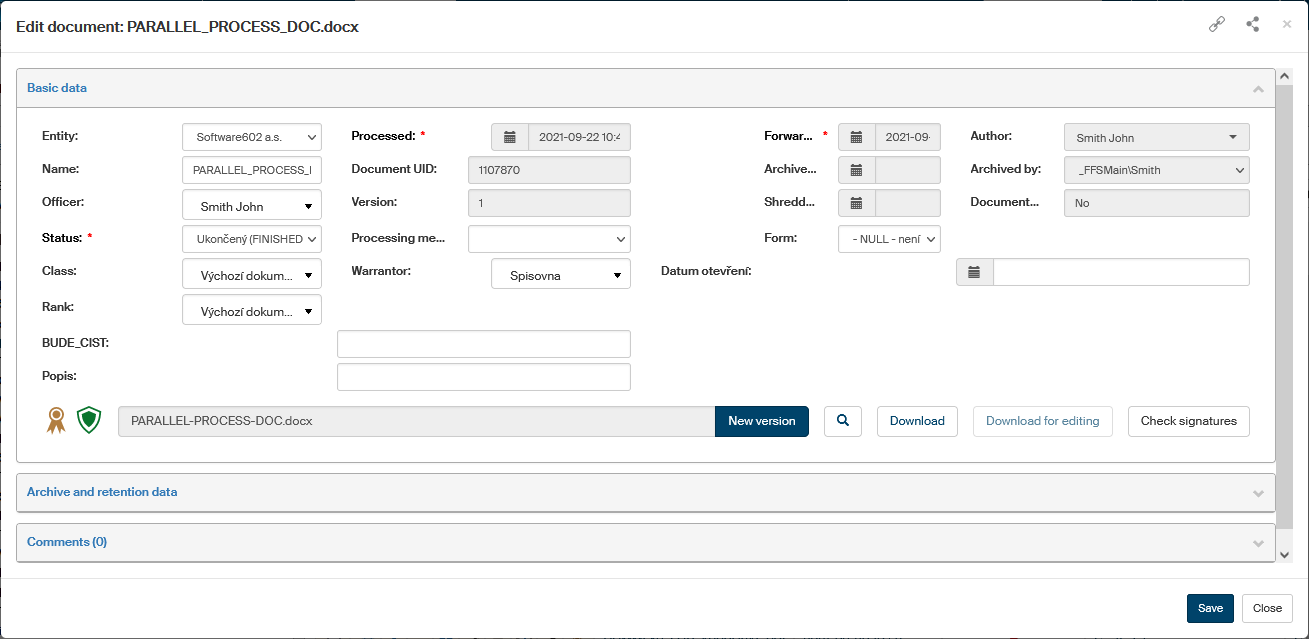Viewport: 1309px width, 639px height.
Task: Click the Save button
Action: coord(1210,608)
